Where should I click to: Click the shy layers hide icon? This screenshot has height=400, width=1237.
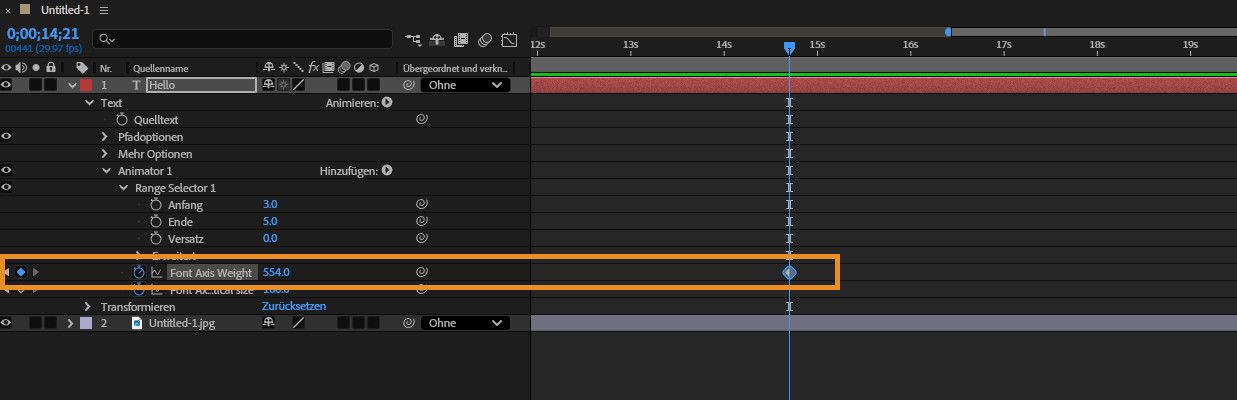coord(437,40)
